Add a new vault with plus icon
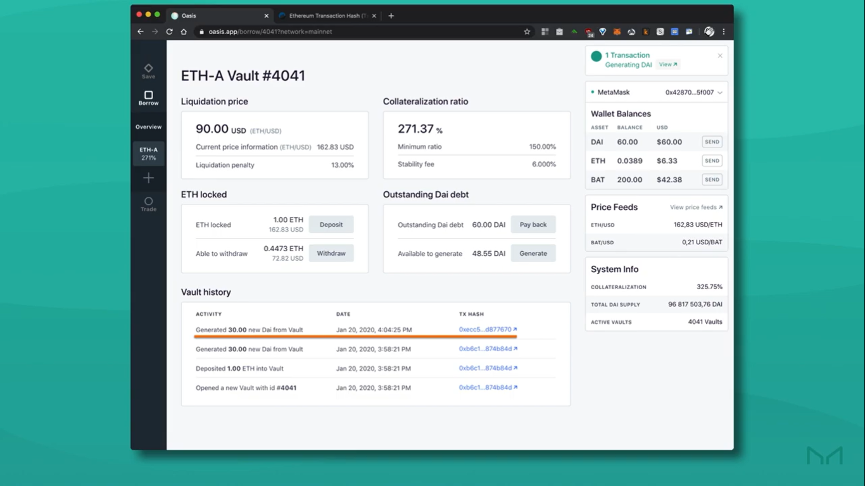866x487 pixels. coord(149,178)
